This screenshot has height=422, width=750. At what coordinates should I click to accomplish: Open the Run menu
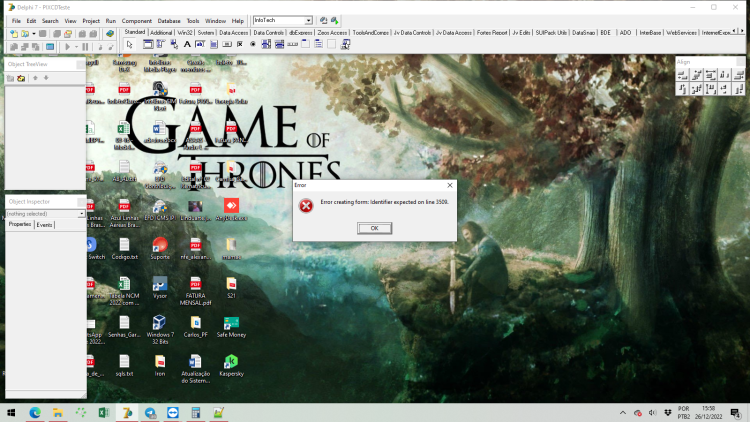click(x=110, y=21)
